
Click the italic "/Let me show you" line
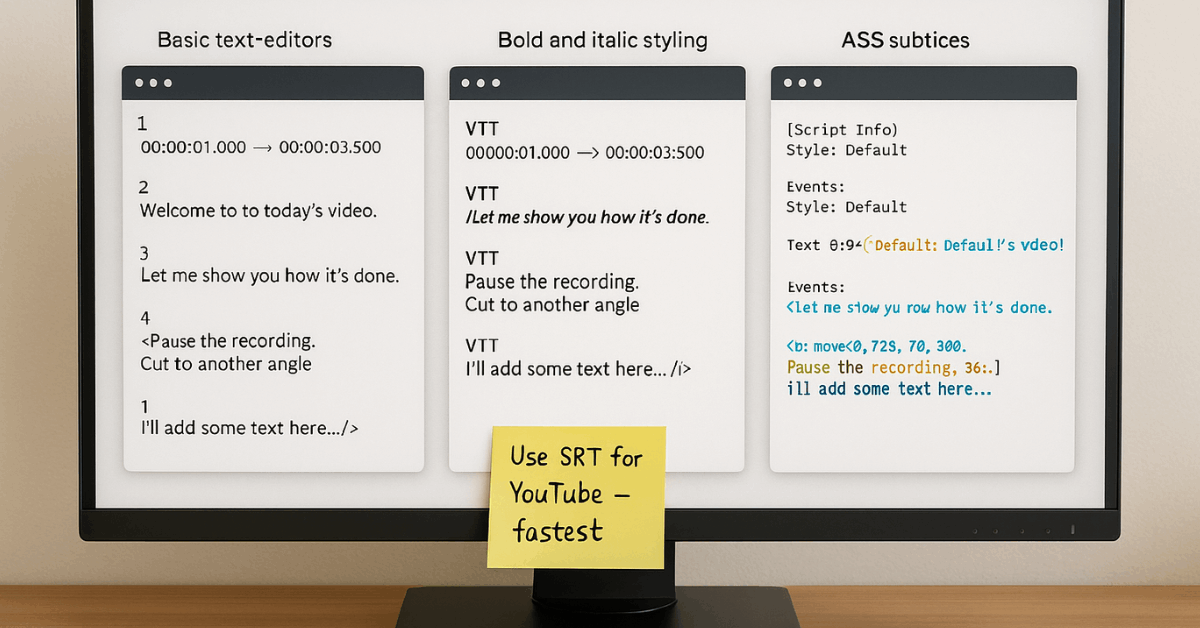587,217
